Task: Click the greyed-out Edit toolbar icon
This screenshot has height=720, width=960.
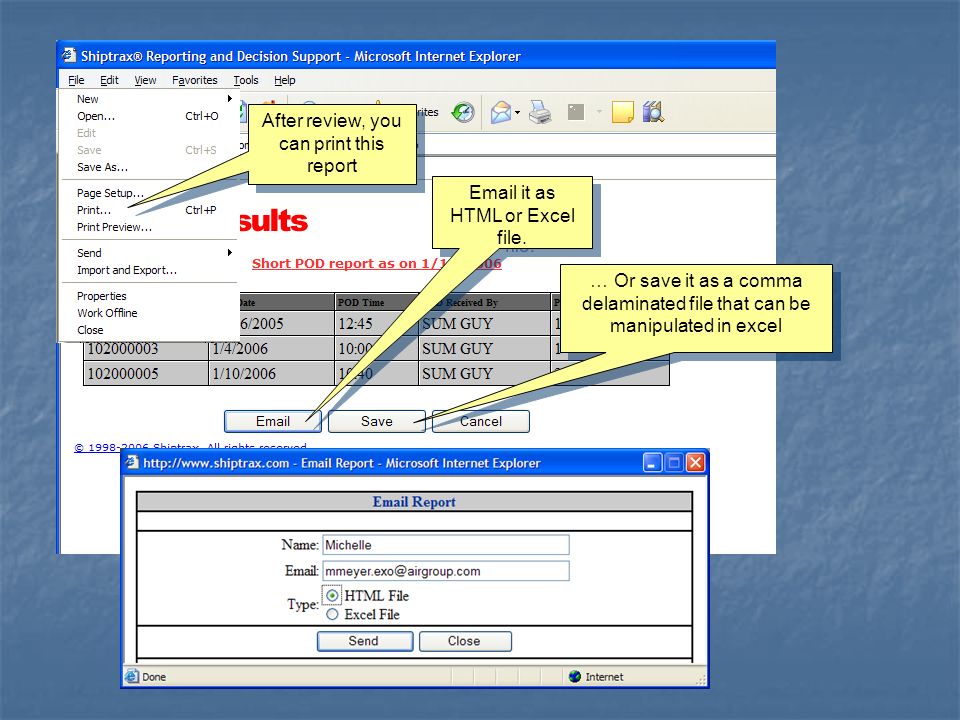Action: click(x=576, y=112)
